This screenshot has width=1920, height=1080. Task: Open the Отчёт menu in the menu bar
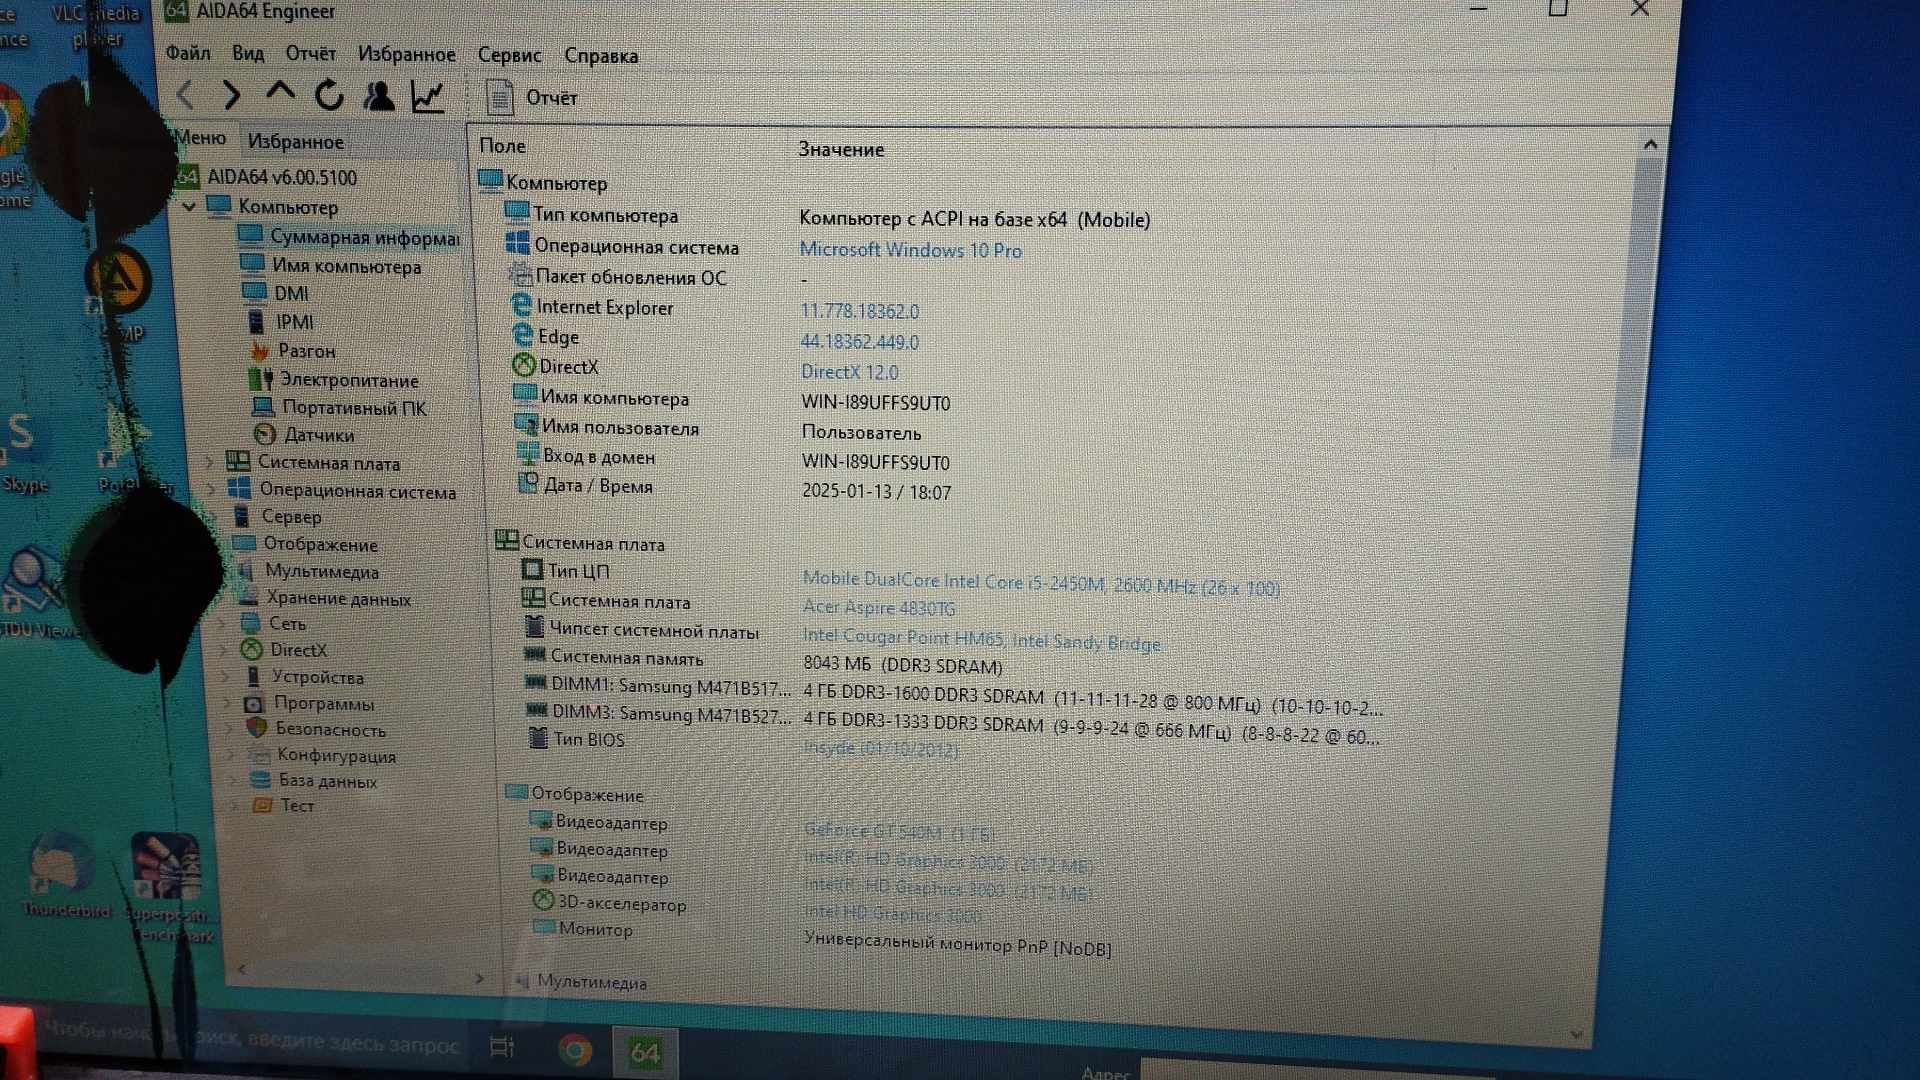coord(311,53)
